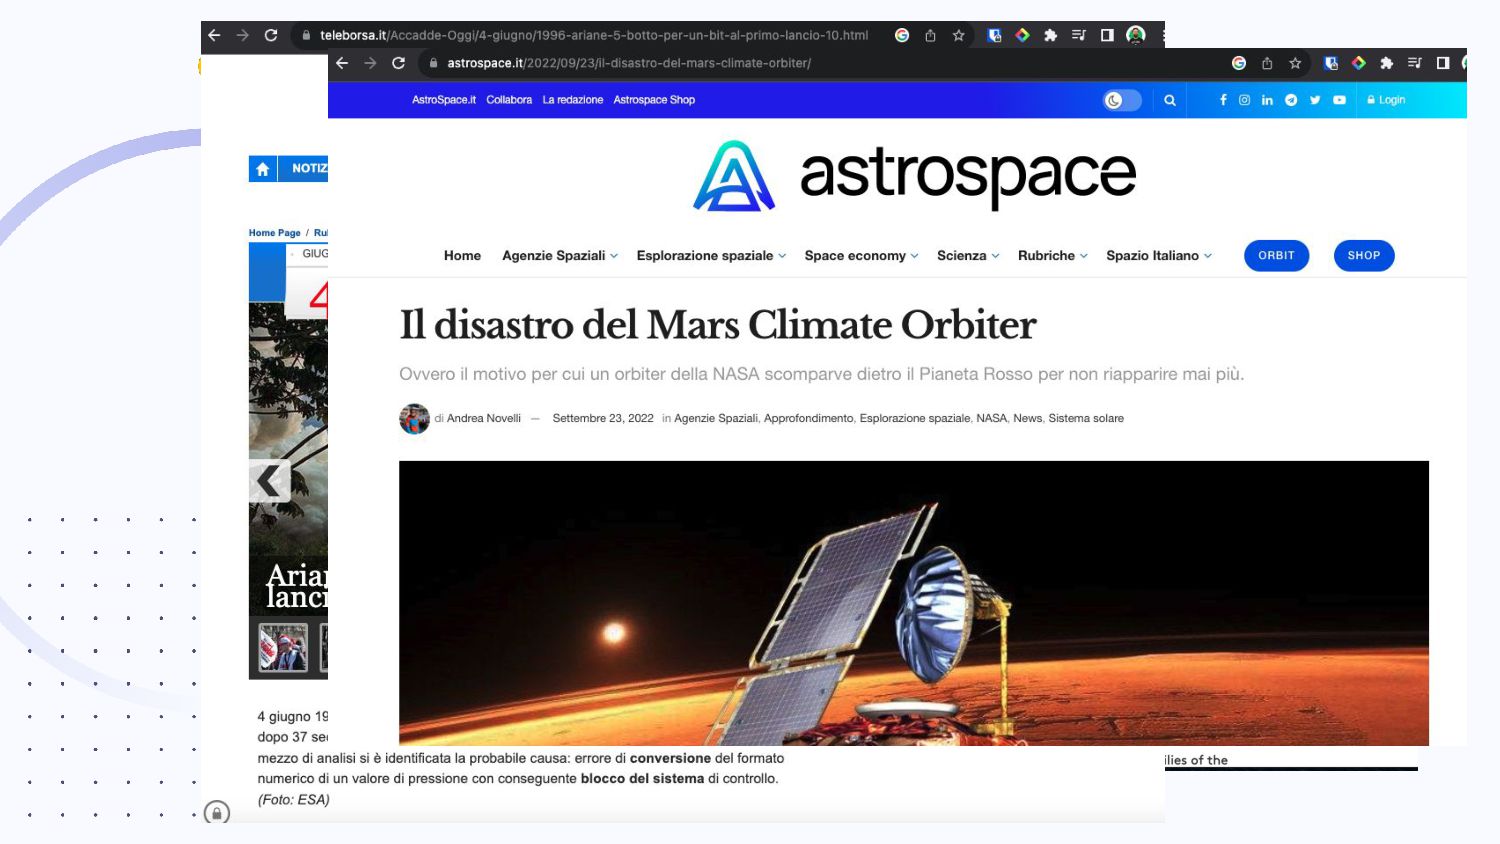Open Sistema solare category link

tap(1086, 419)
